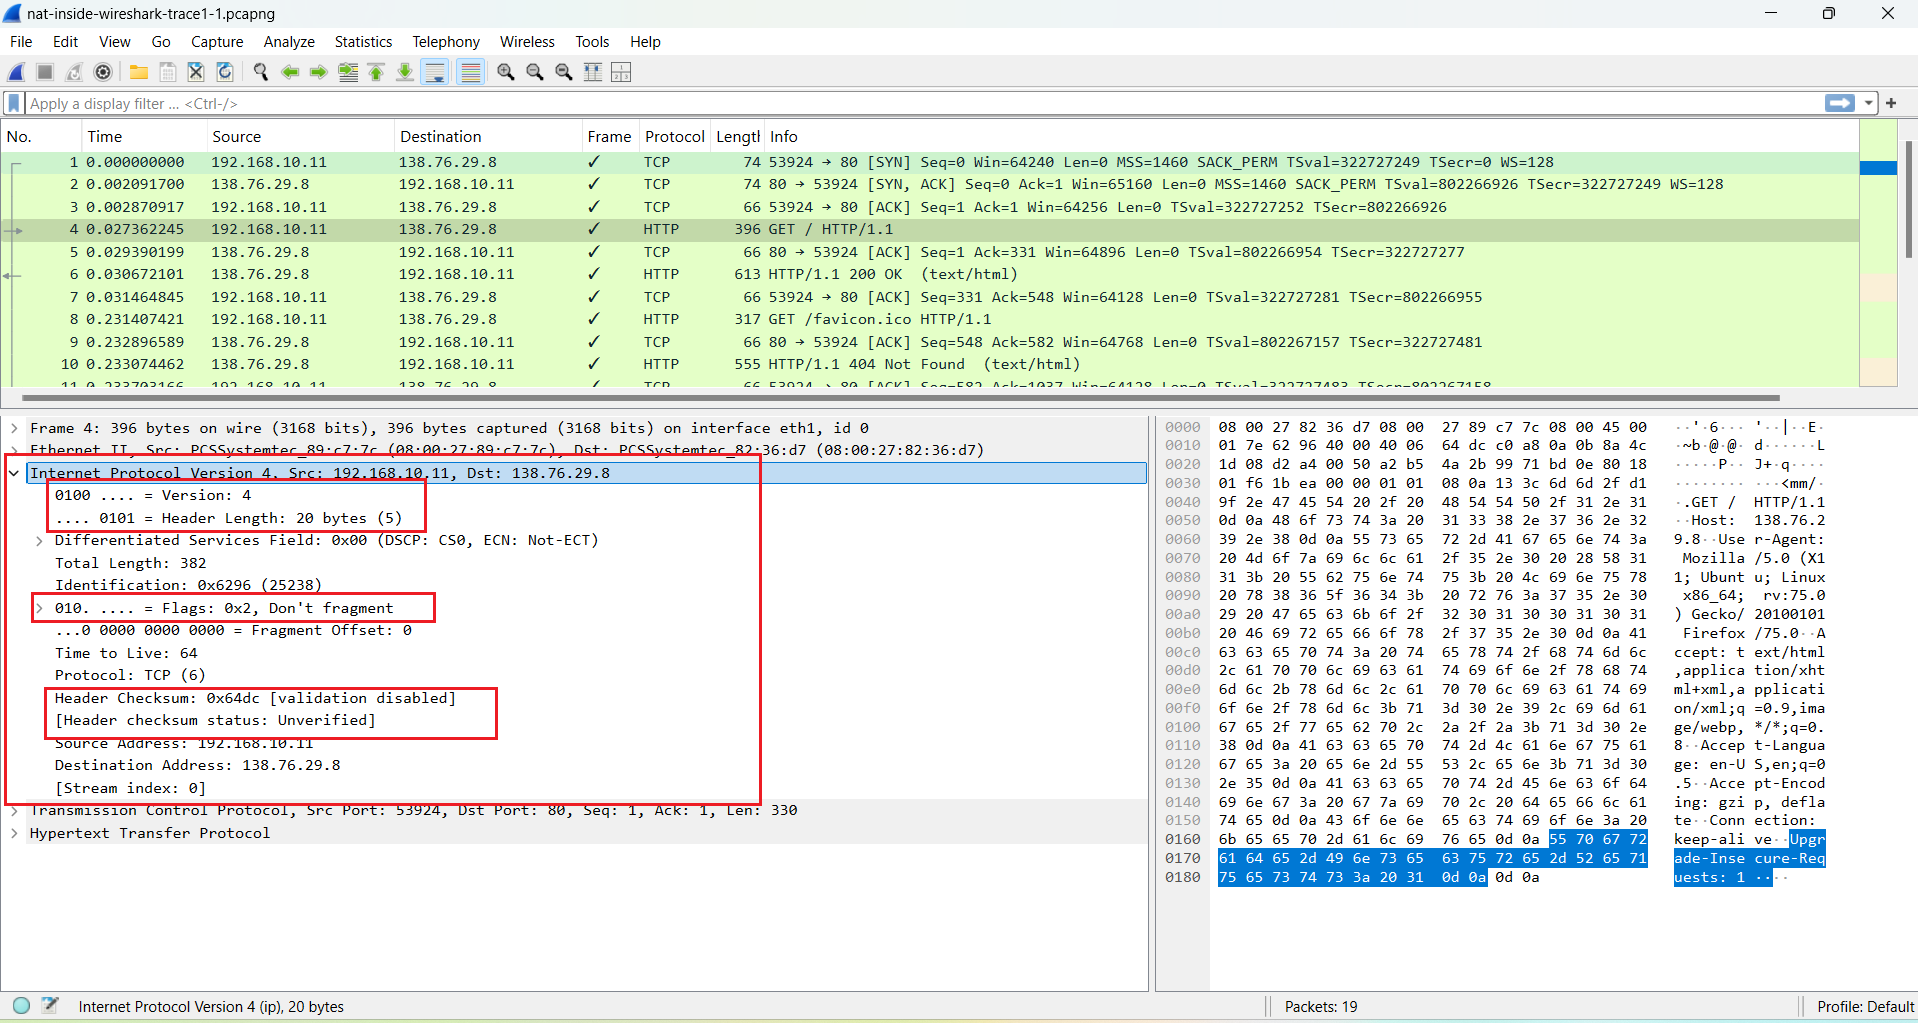Select packet 6 HTTP/1.1 200 OK row
1918x1023 pixels.
[x=930, y=274]
